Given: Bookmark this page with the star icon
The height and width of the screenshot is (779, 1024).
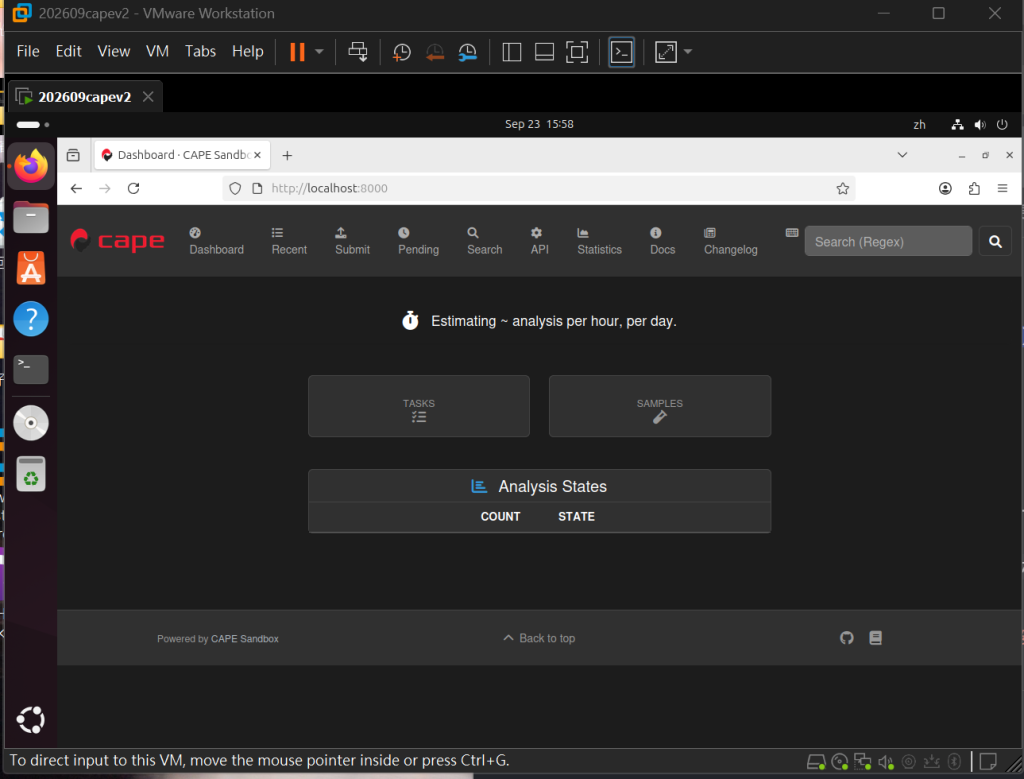Looking at the screenshot, I should pyautogui.click(x=842, y=188).
